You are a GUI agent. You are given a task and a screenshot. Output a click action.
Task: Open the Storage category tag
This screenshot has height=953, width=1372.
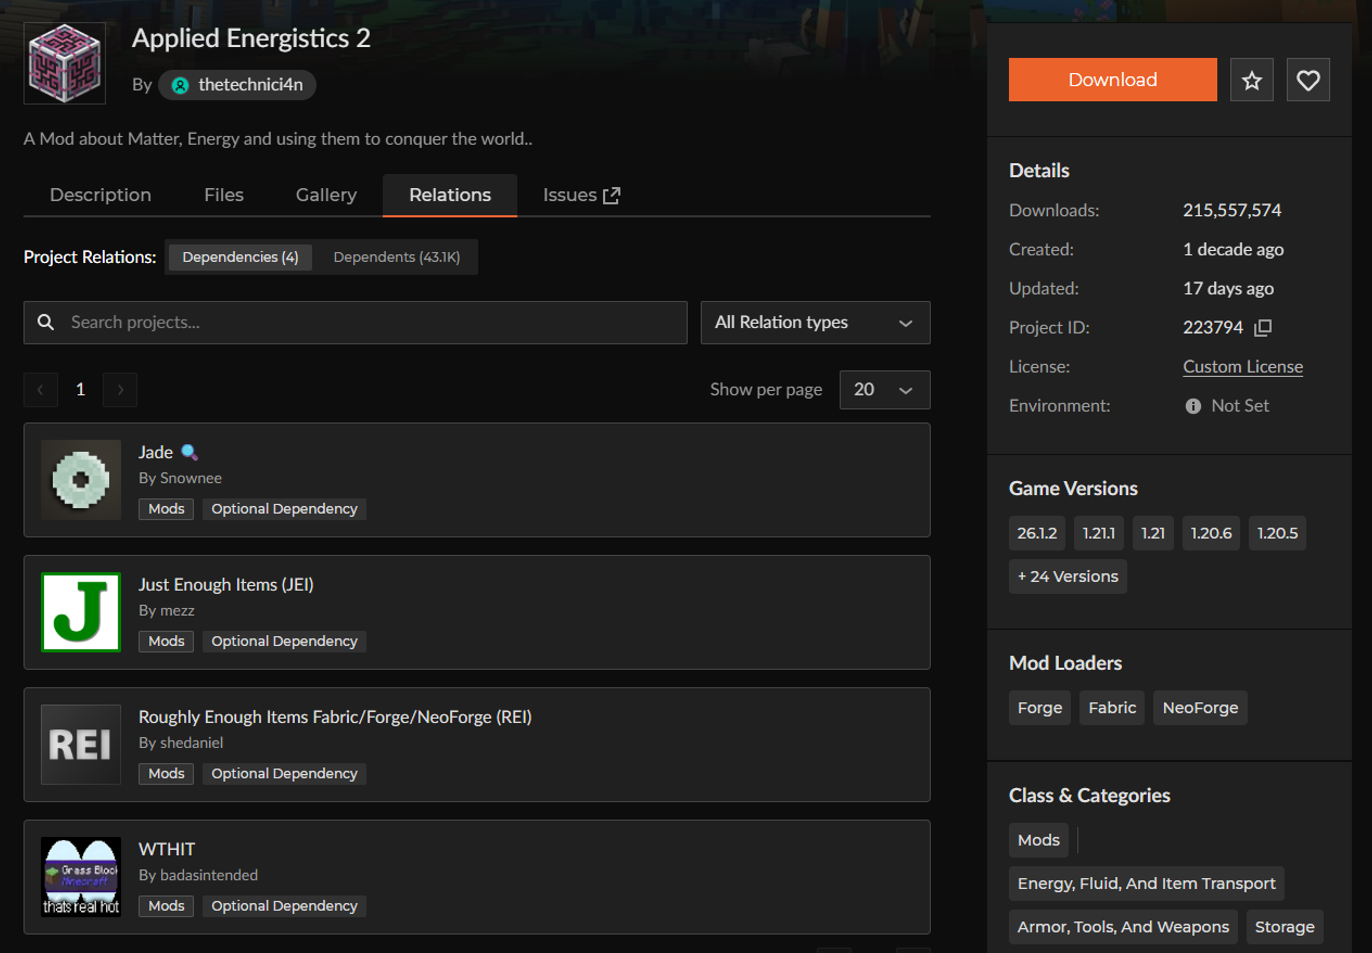tap(1285, 927)
